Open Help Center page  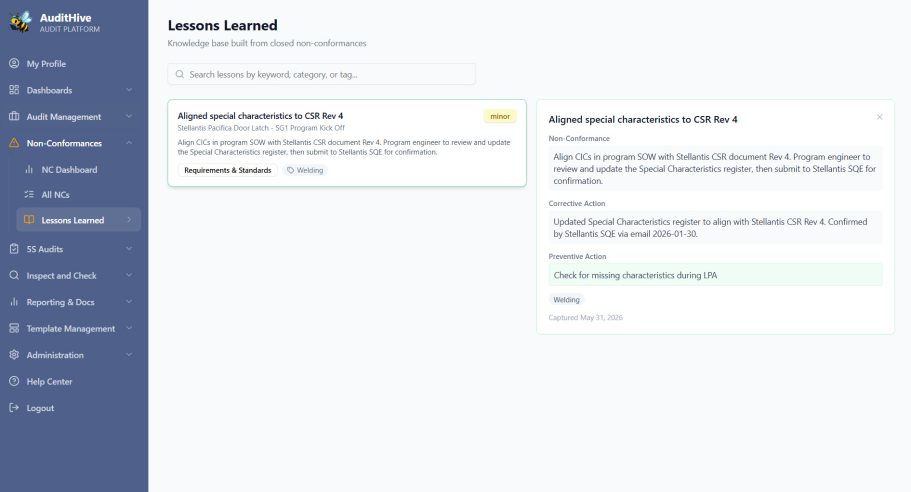[x=74, y=381]
